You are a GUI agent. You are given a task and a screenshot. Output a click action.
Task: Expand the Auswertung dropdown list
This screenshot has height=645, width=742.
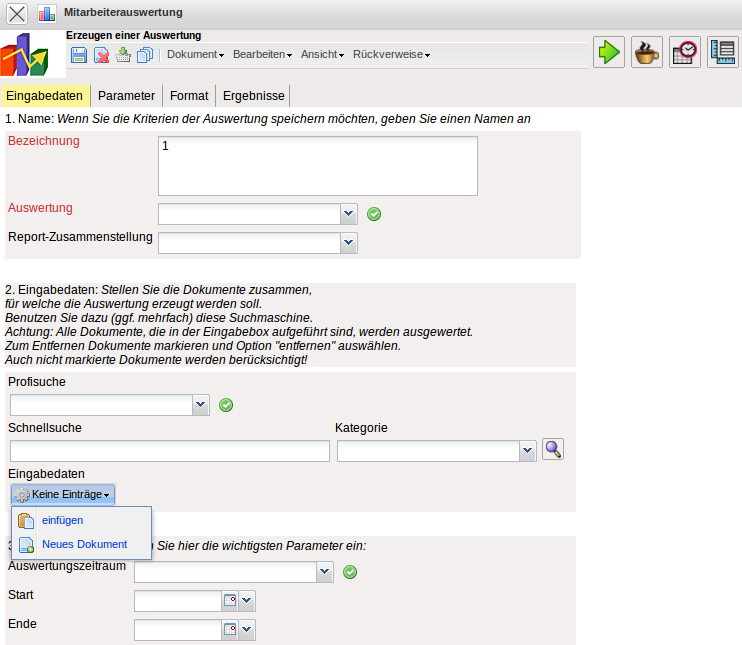click(349, 213)
